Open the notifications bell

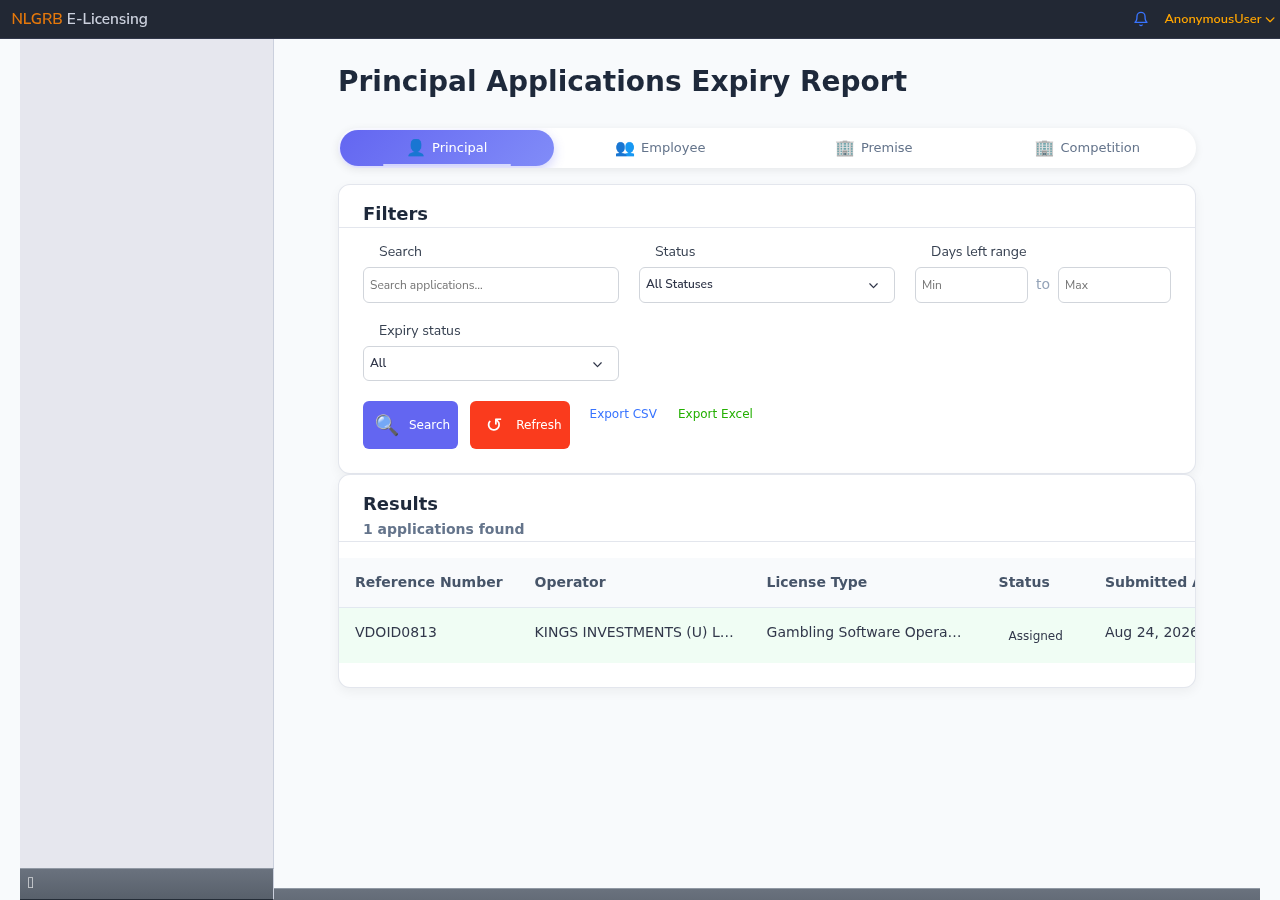click(x=1141, y=19)
